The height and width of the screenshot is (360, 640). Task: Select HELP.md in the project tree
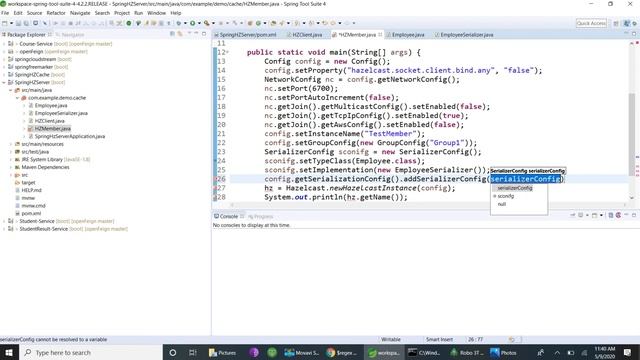pos(31,190)
